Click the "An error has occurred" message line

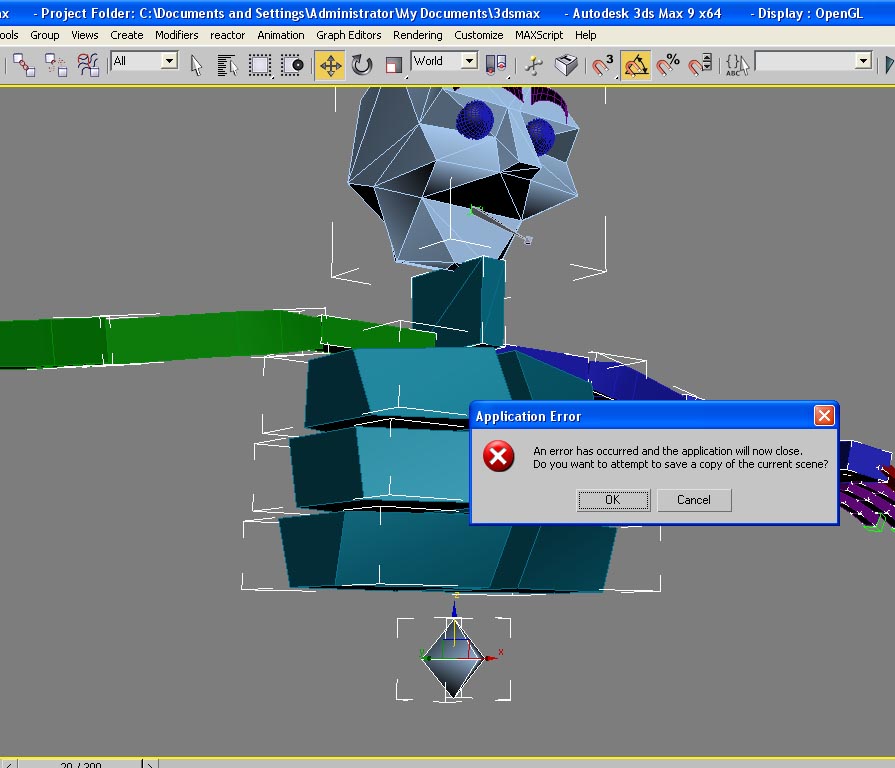(668, 451)
